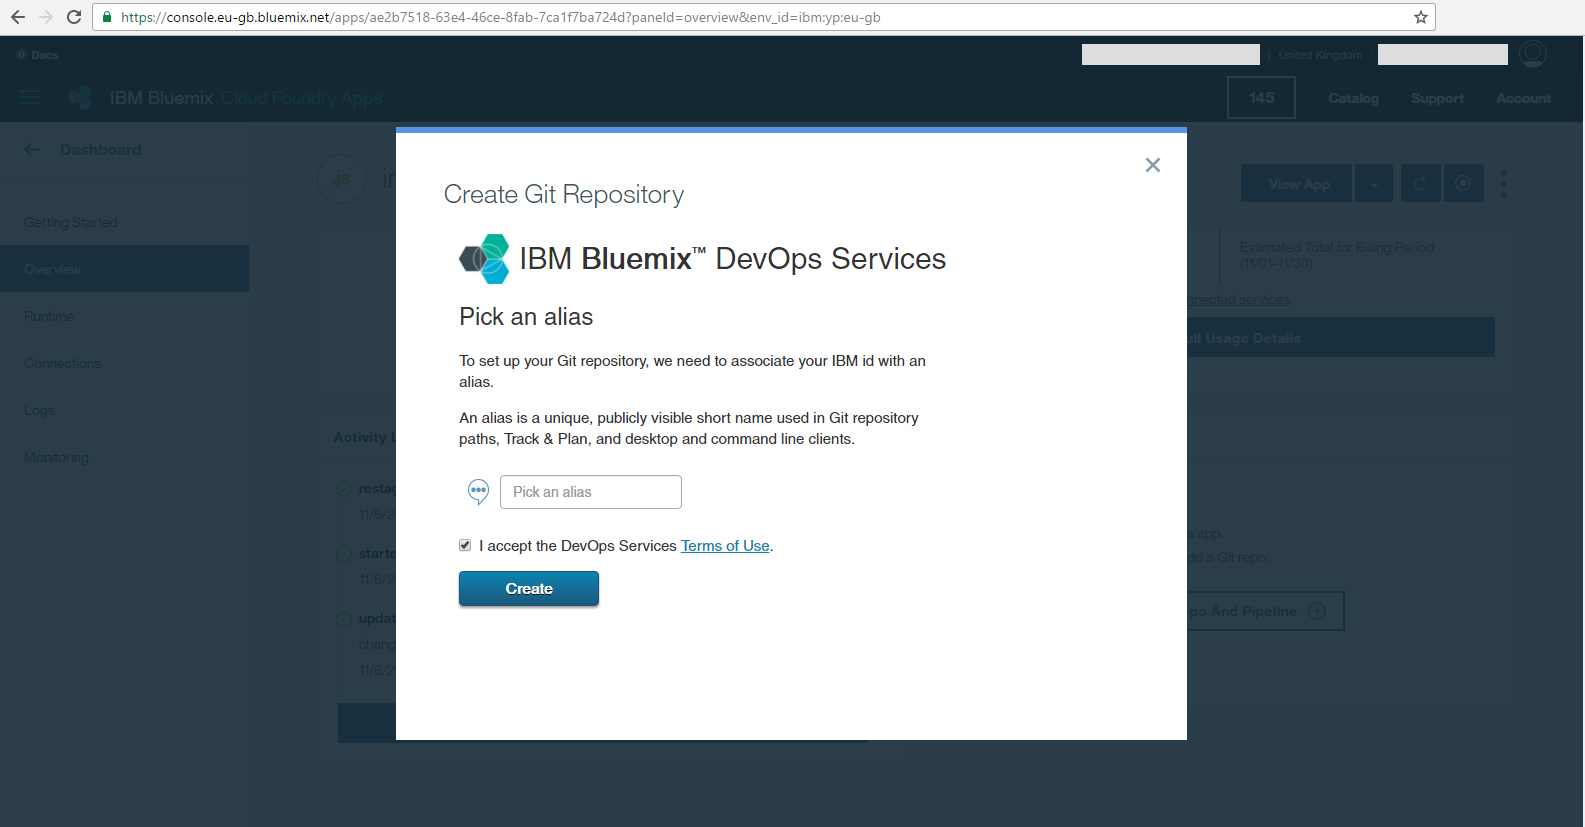Click the stop app circle icon

(x=1464, y=184)
